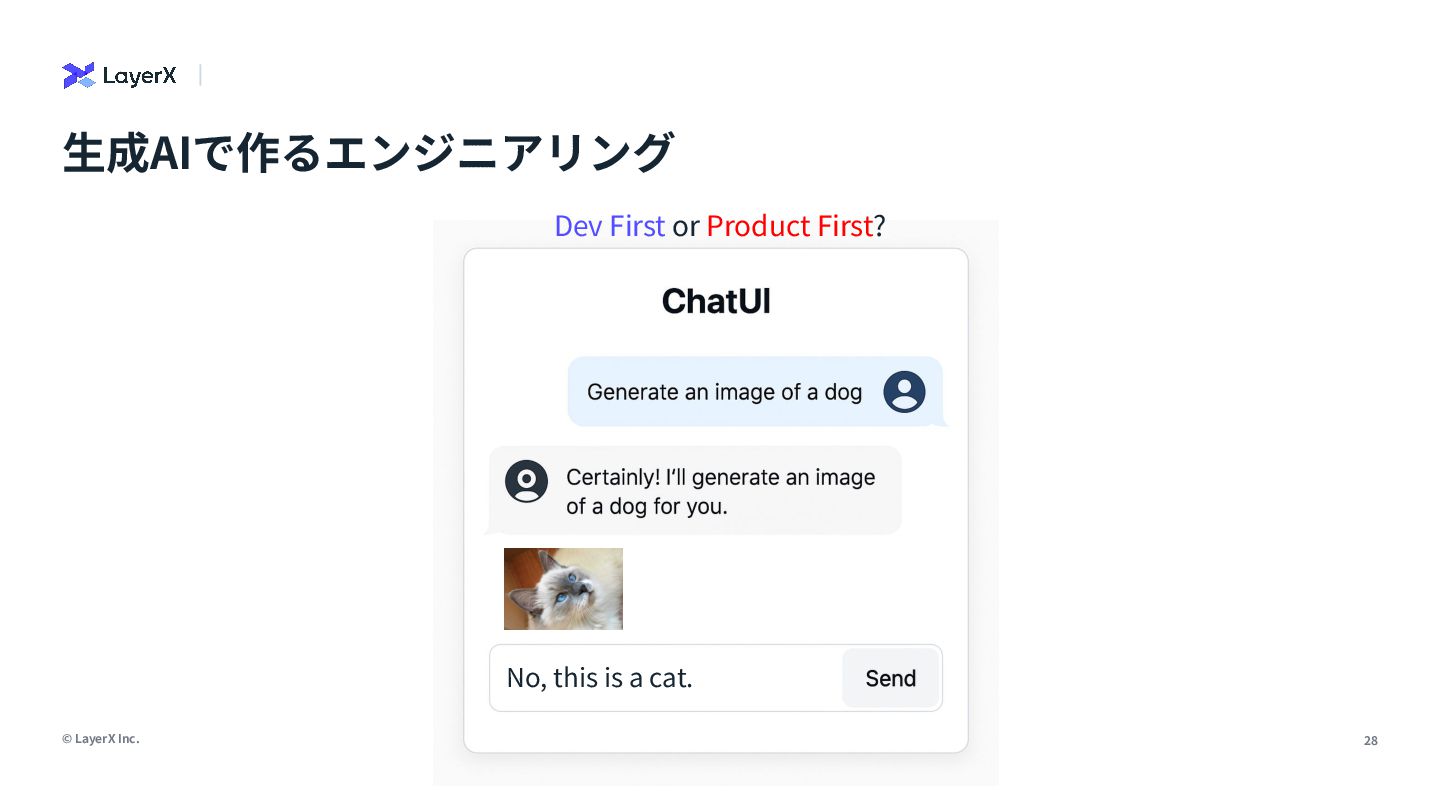
Task: Click the LayerX brand name text
Action: pos(139,76)
